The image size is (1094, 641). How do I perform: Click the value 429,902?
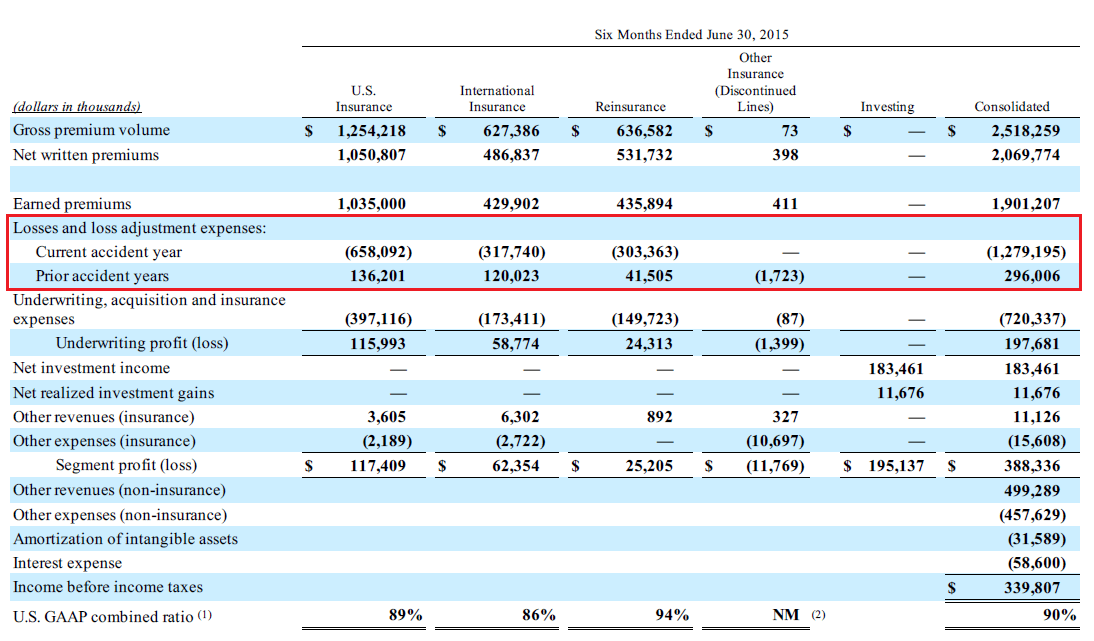(x=511, y=204)
